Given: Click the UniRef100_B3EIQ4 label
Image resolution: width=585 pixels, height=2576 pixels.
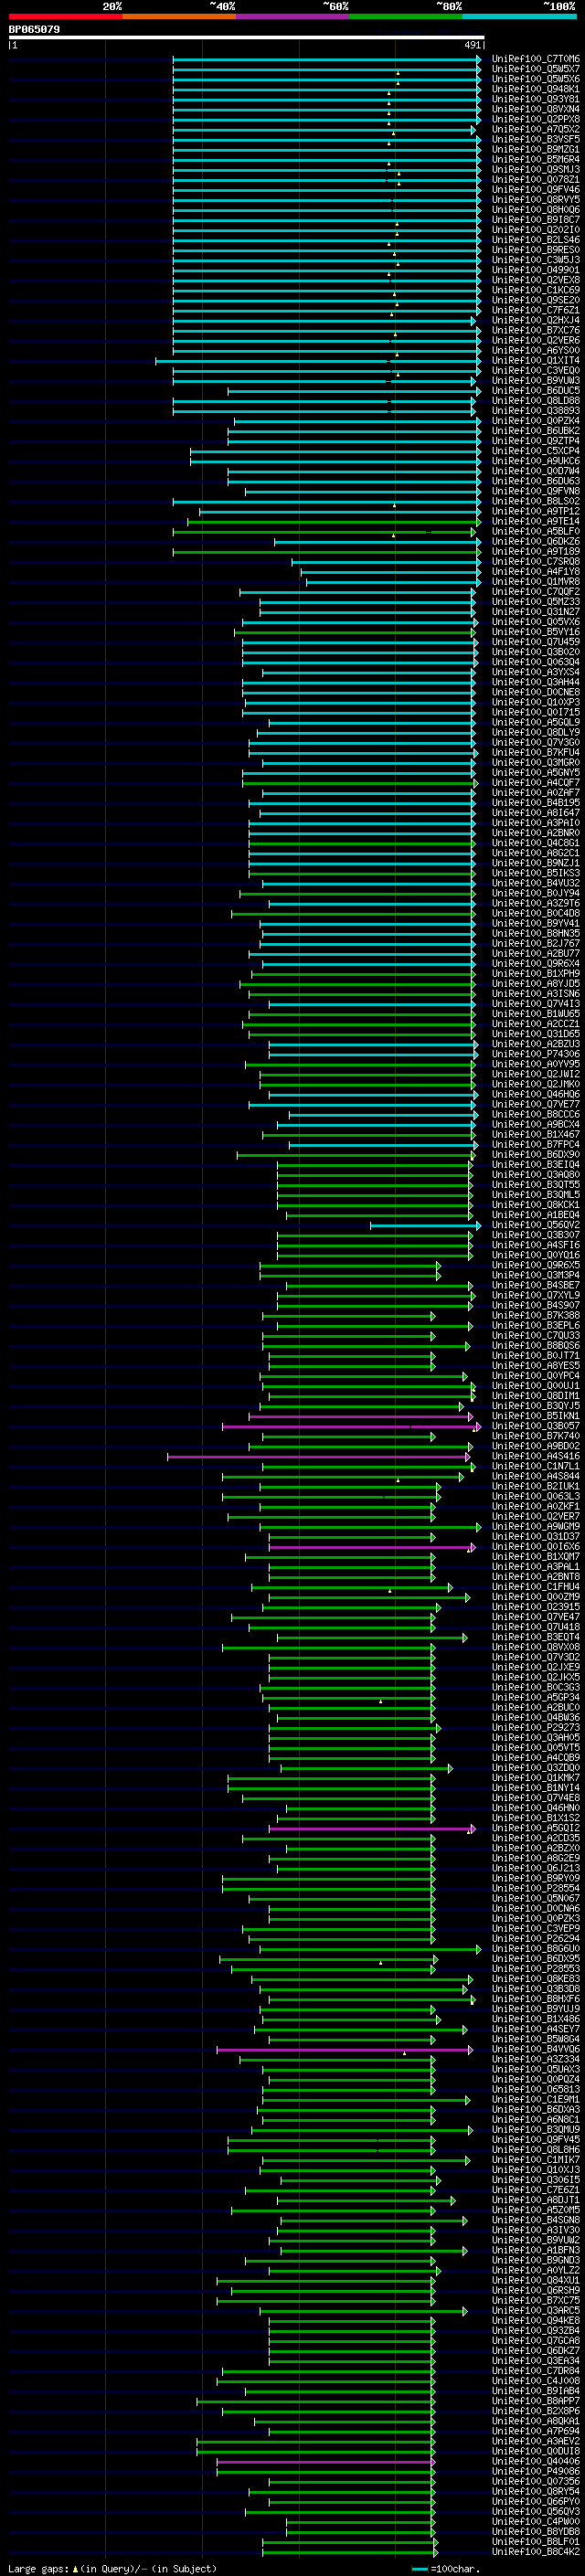Looking at the screenshot, I should [535, 1165].
